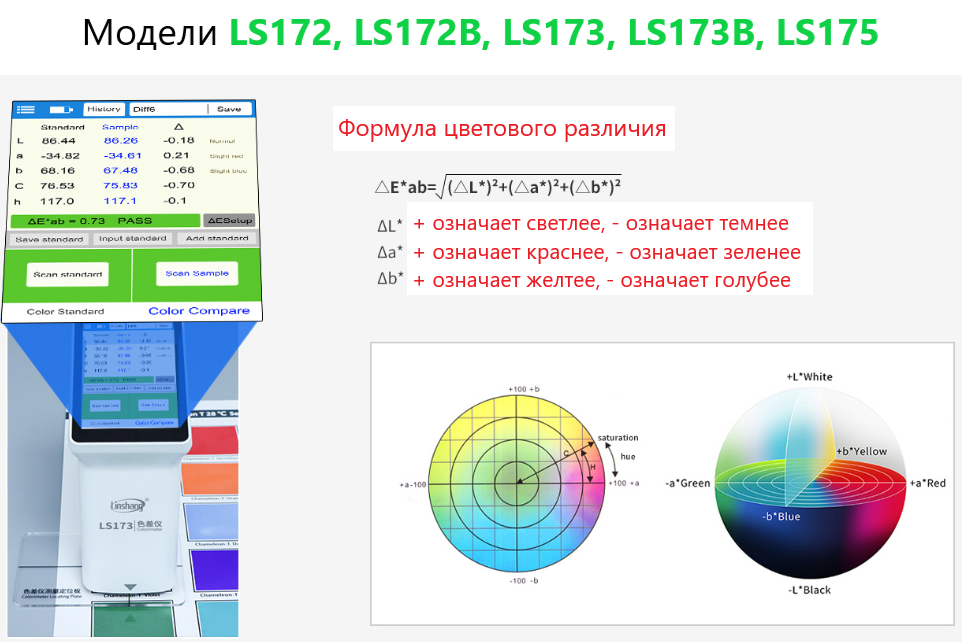This screenshot has height=642, width=963.
Task: Click line означает желтее, означает голубее
Action: (602, 280)
